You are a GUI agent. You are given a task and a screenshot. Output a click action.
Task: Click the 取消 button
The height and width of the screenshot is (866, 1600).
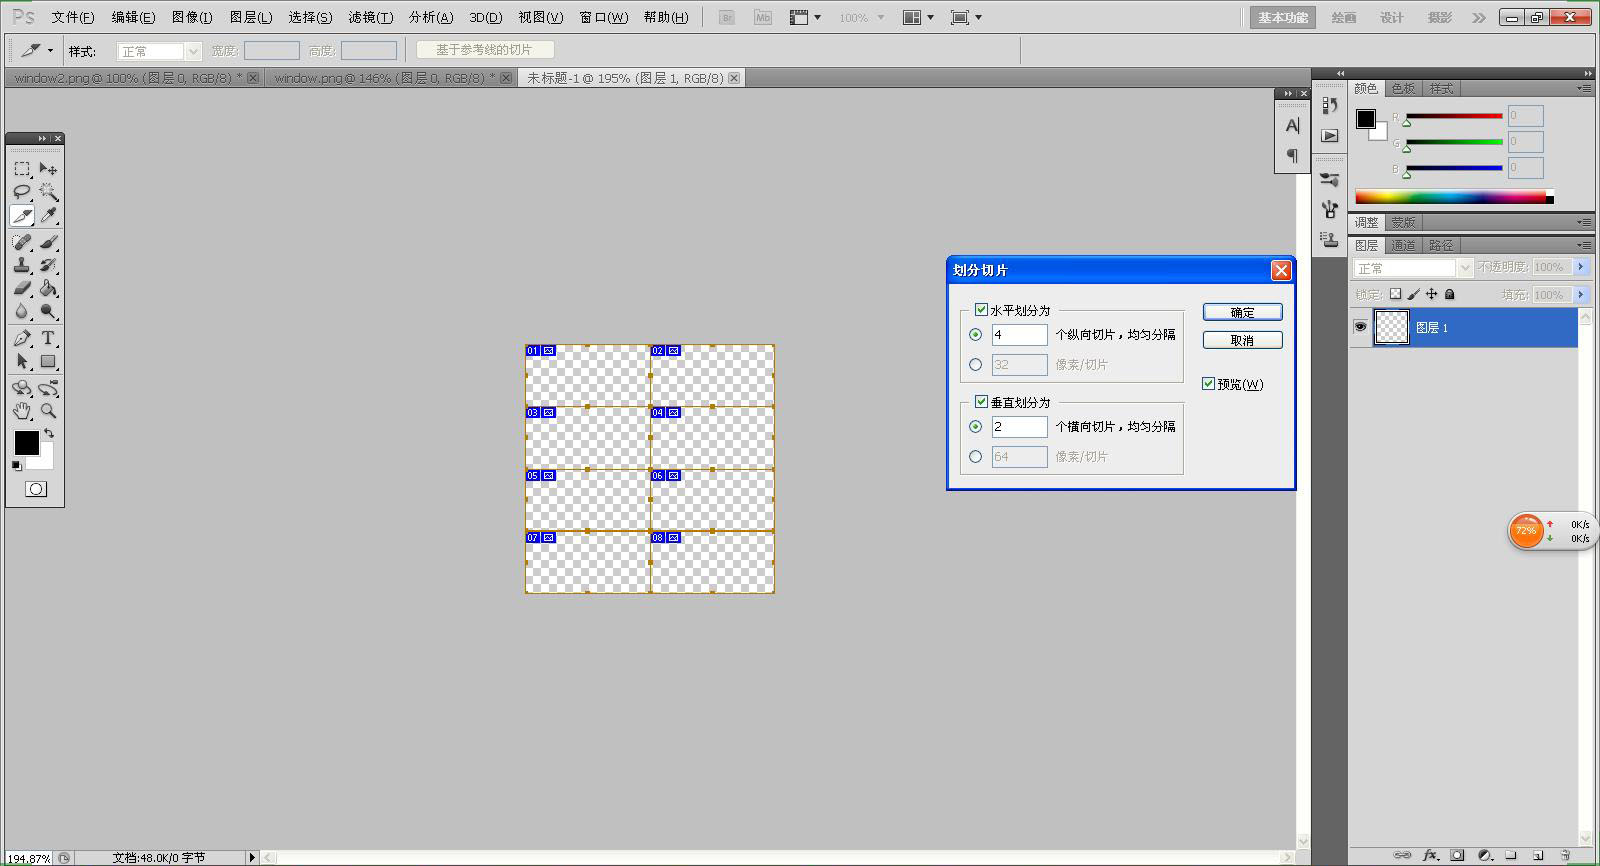tap(1242, 340)
